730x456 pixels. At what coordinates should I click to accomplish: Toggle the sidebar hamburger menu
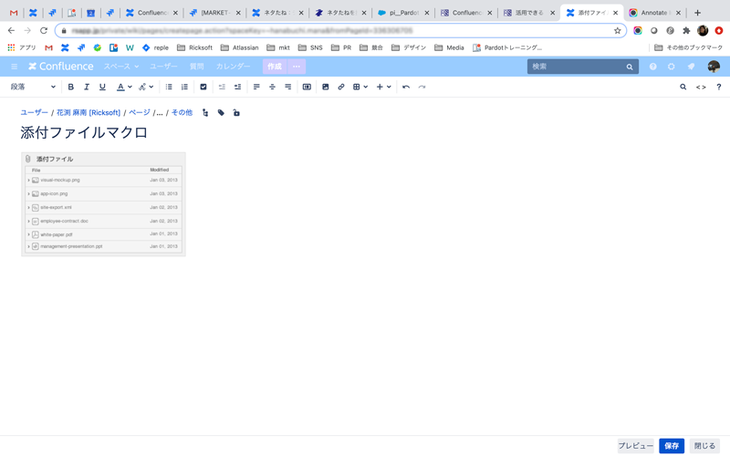point(14,67)
